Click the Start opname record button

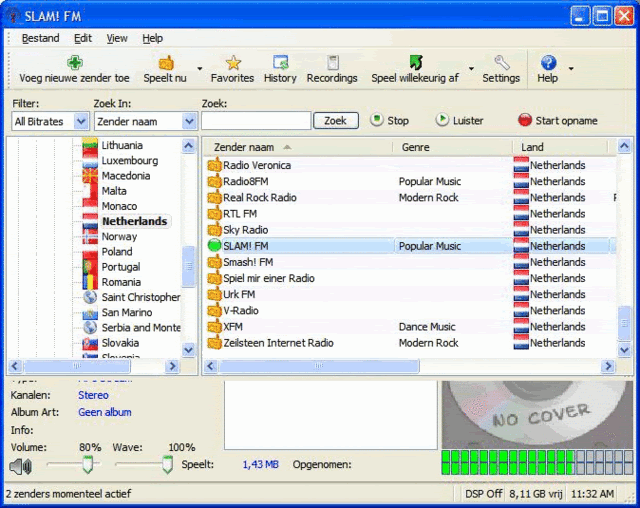(558, 120)
